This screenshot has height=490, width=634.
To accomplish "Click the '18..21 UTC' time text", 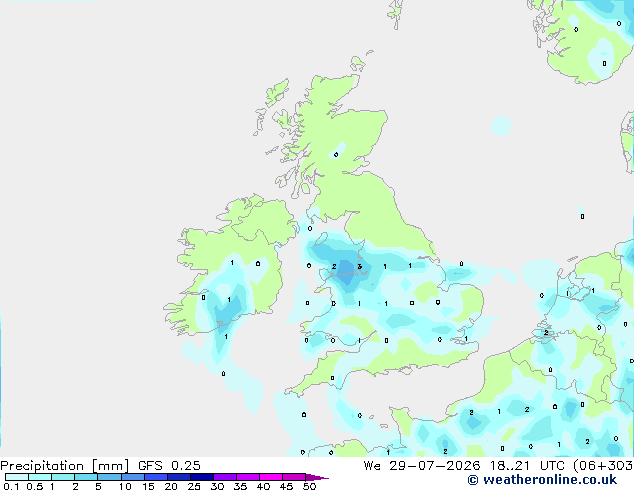I will pyautogui.click(x=527, y=466).
